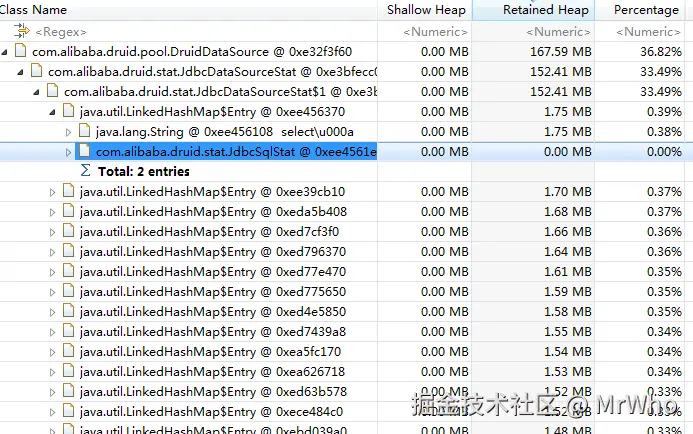Expand LinkedHashMap$Entry 0xed4e5850 node

coord(52,312)
